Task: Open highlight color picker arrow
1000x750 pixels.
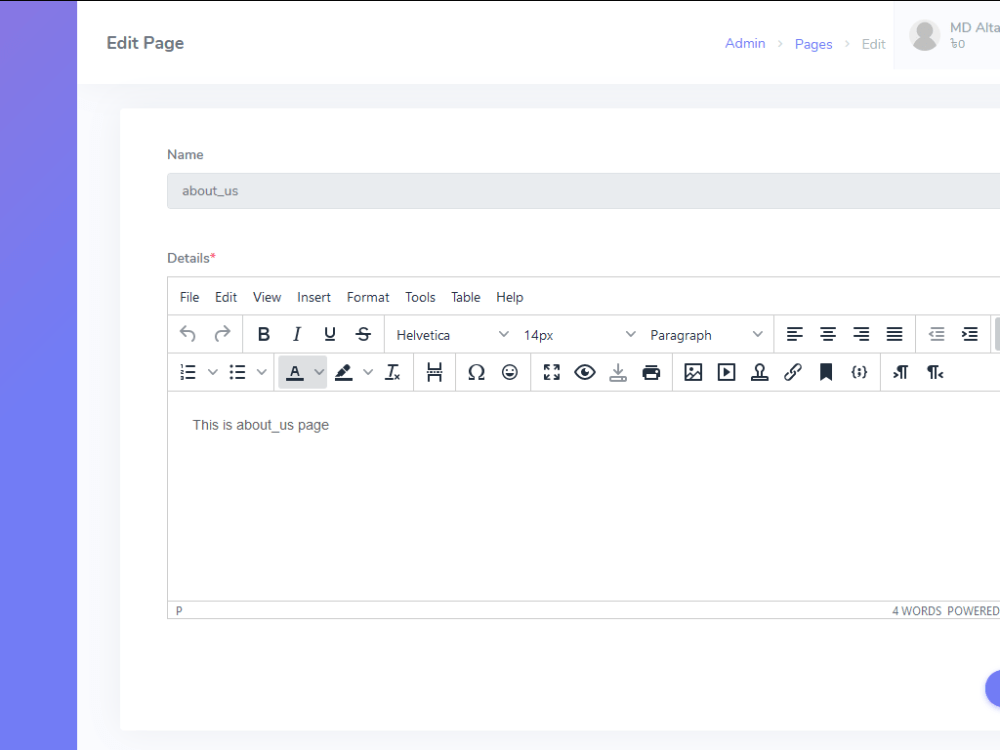Action: coord(368,372)
